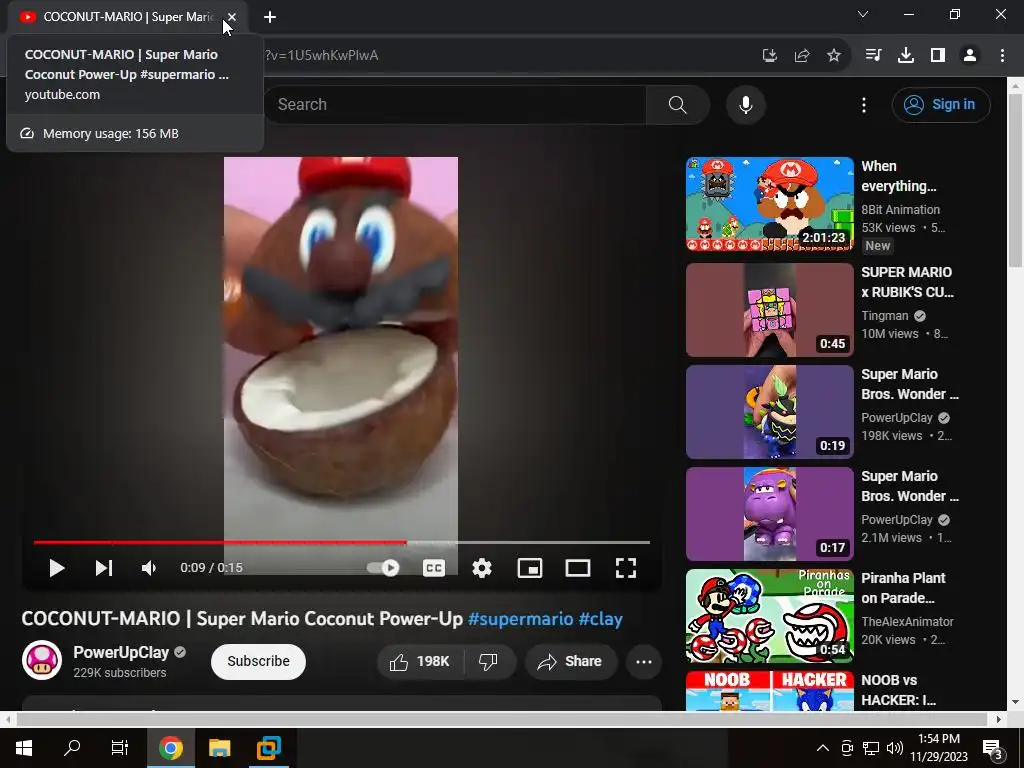Open 'When everything...' video title
This screenshot has width=1024, height=768.
point(899,176)
